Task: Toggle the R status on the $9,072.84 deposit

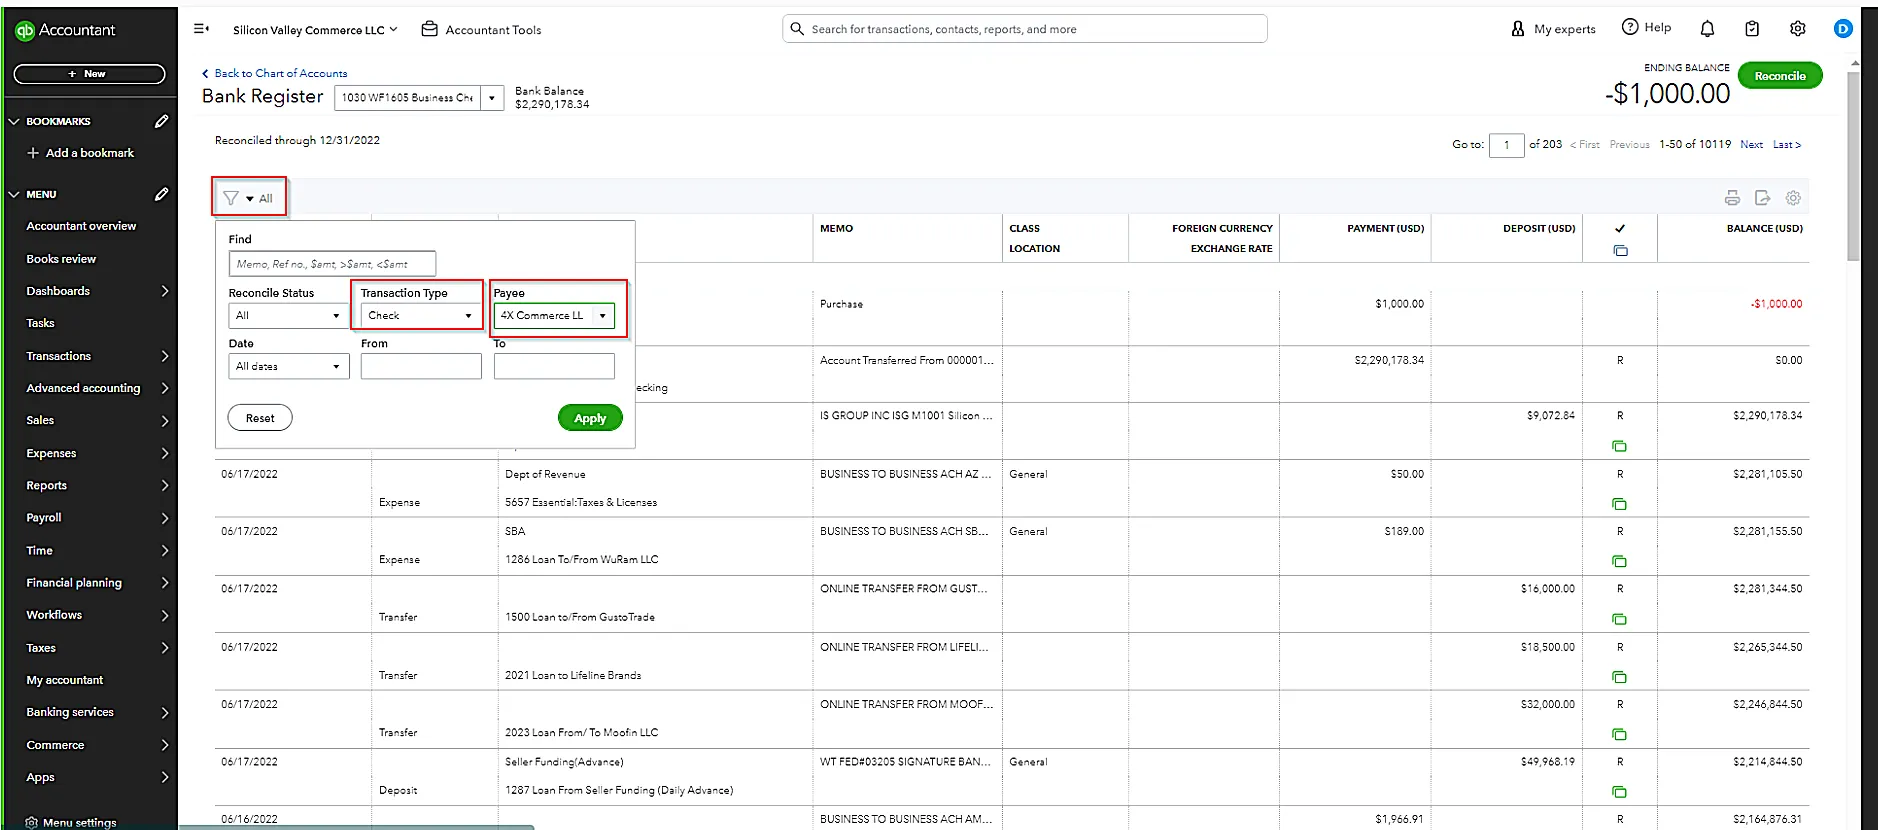Action: click(x=1620, y=415)
